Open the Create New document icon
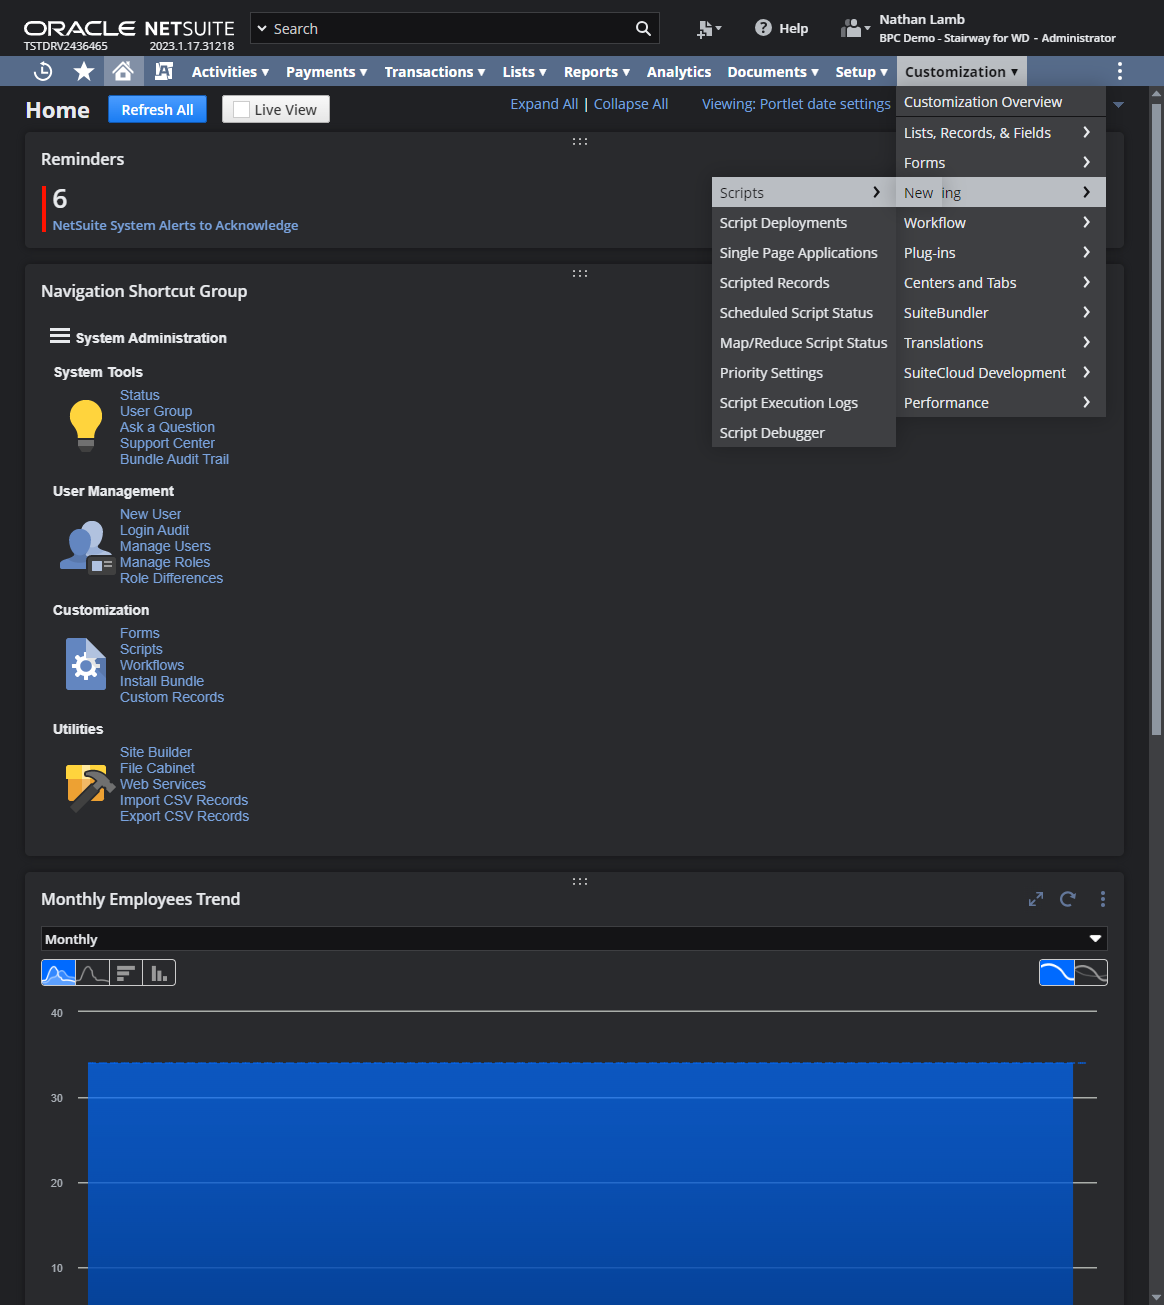1164x1305 pixels. coord(709,29)
